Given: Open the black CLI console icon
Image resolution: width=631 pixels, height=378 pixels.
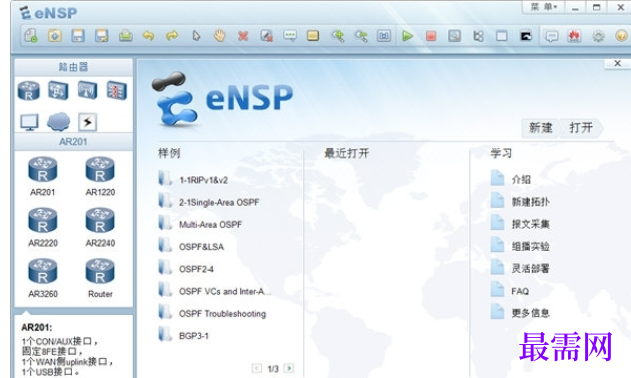Looking at the screenshot, I should coord(526,36).
